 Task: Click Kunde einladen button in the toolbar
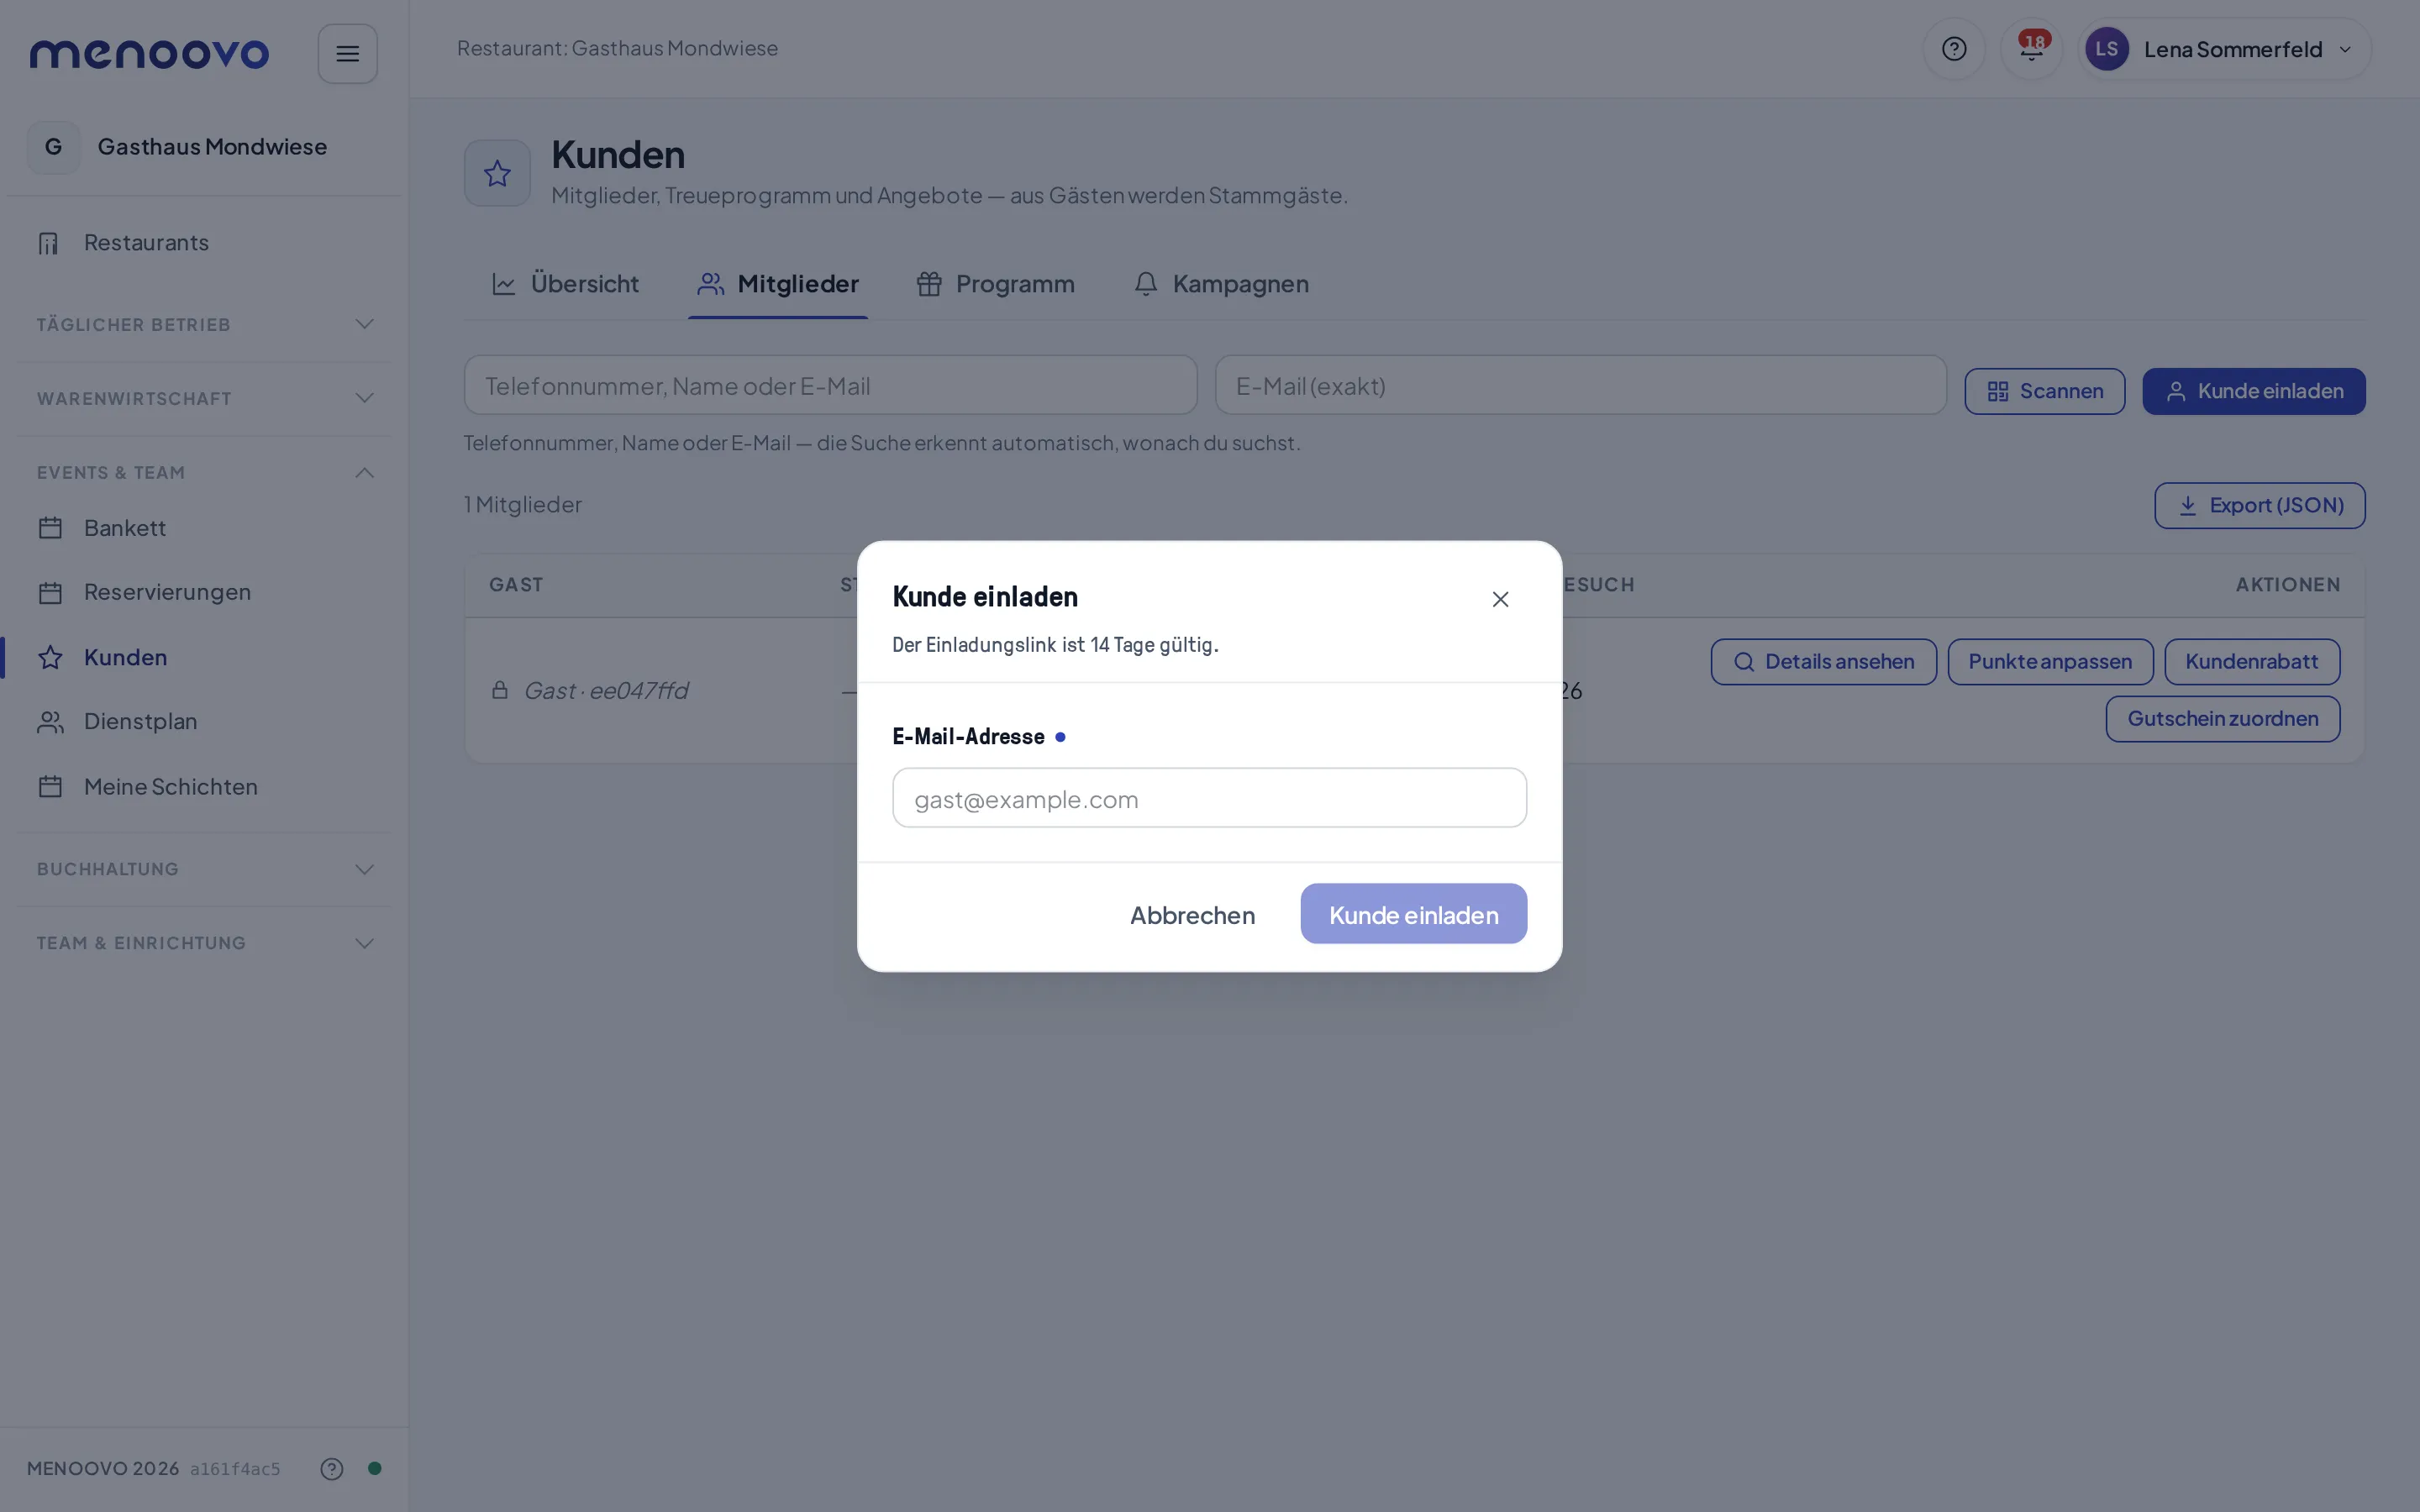(2254, 391)
